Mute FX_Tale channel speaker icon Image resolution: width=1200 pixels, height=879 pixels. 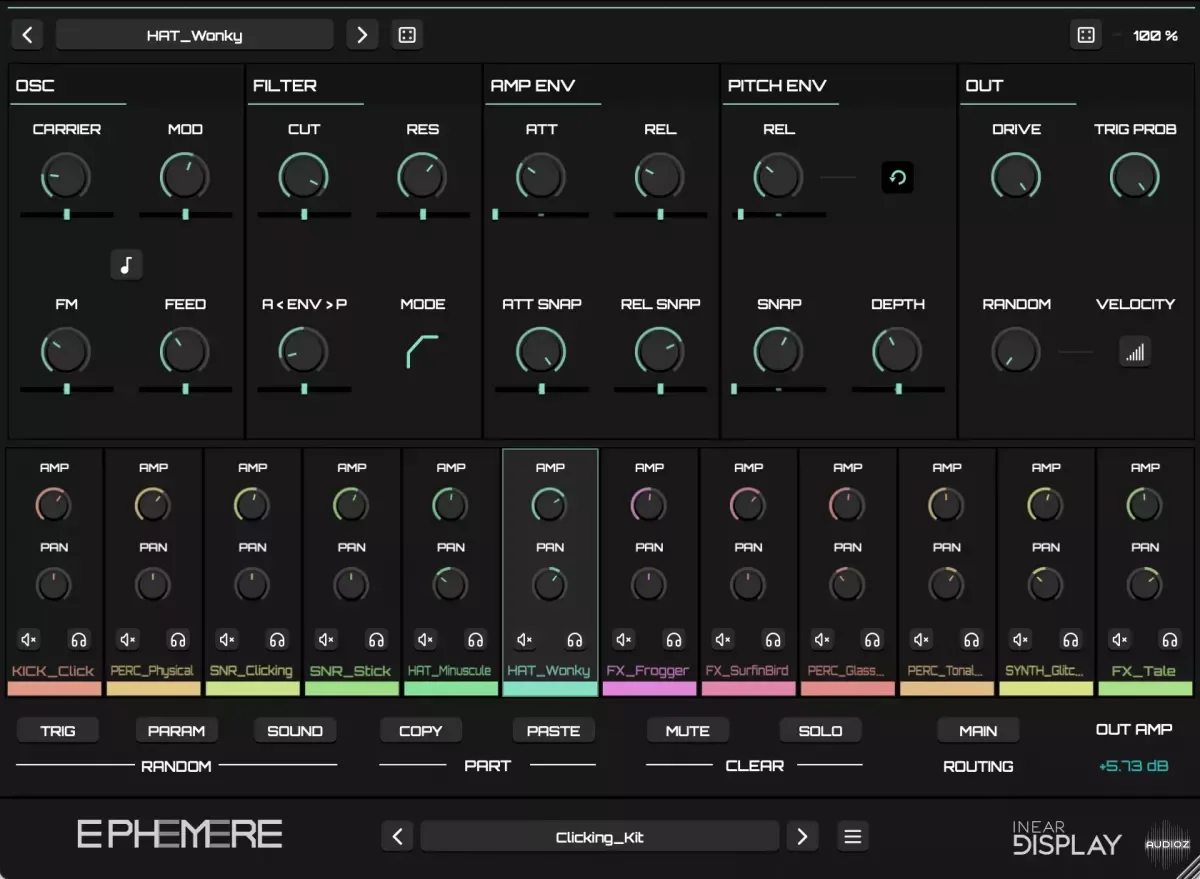(1120, 640)
